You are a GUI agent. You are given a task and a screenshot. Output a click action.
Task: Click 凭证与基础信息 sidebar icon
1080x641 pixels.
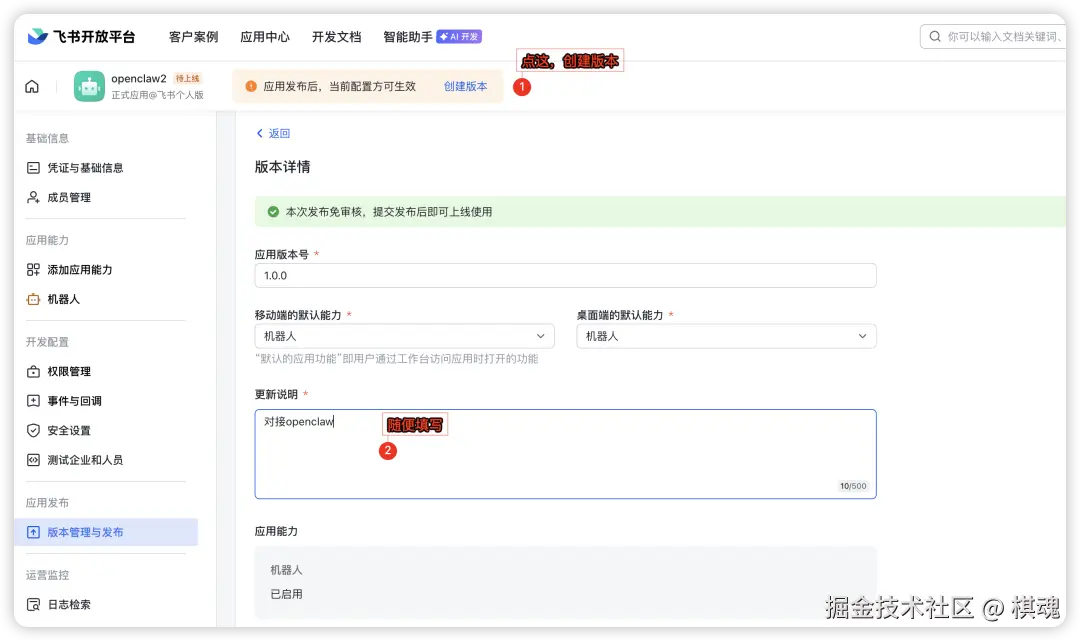pos(33,168)
